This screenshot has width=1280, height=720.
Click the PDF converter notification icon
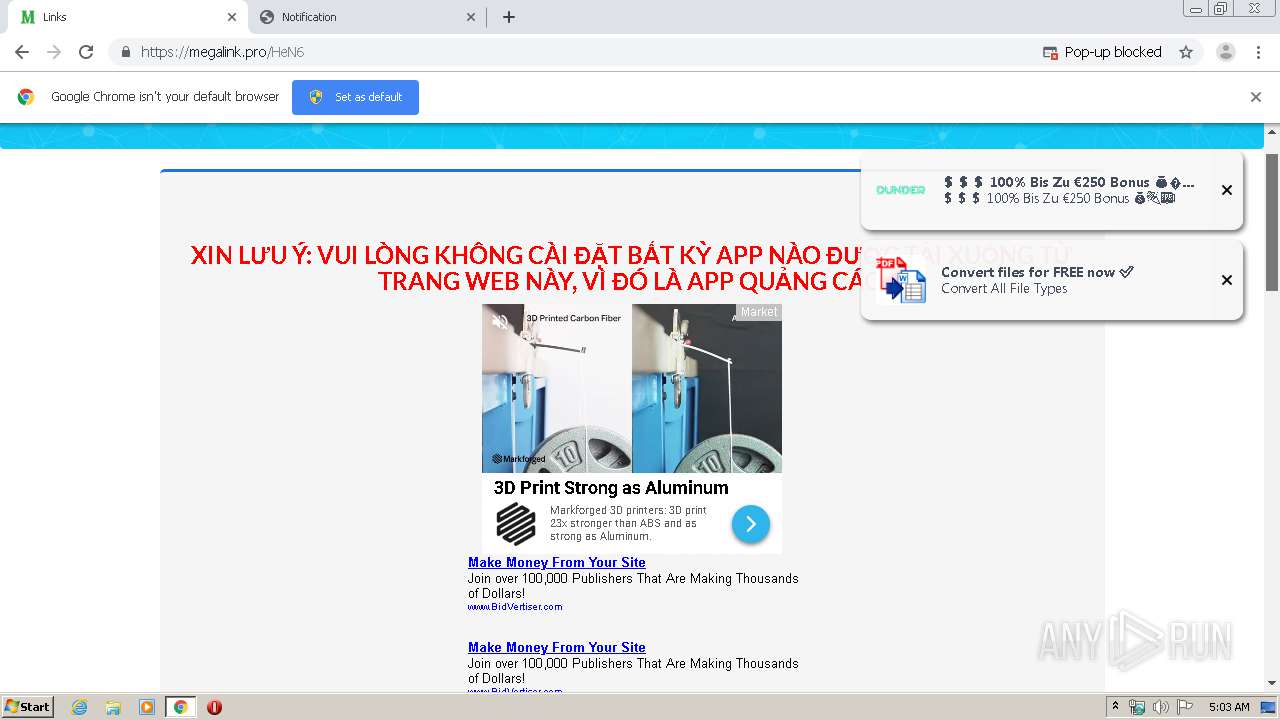pyautogui.click(x=901, y=280)
